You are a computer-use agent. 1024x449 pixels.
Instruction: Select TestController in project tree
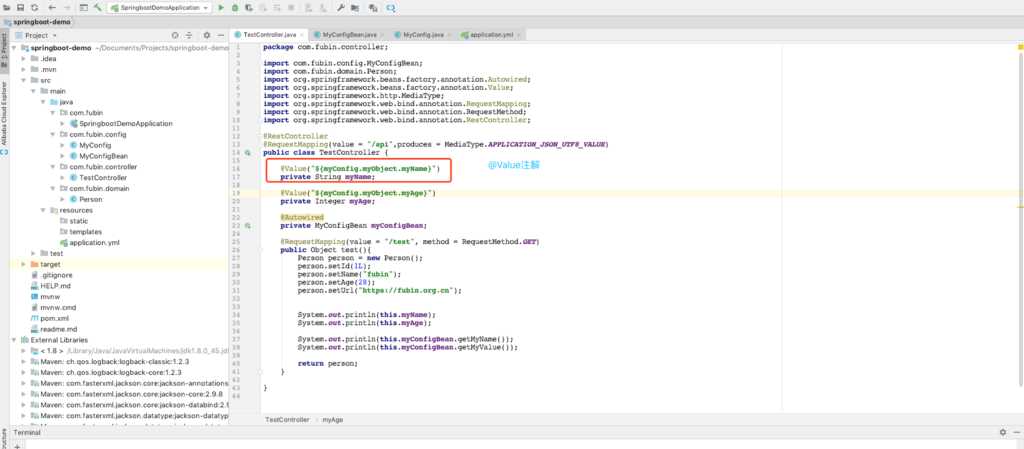pos(103,178)
